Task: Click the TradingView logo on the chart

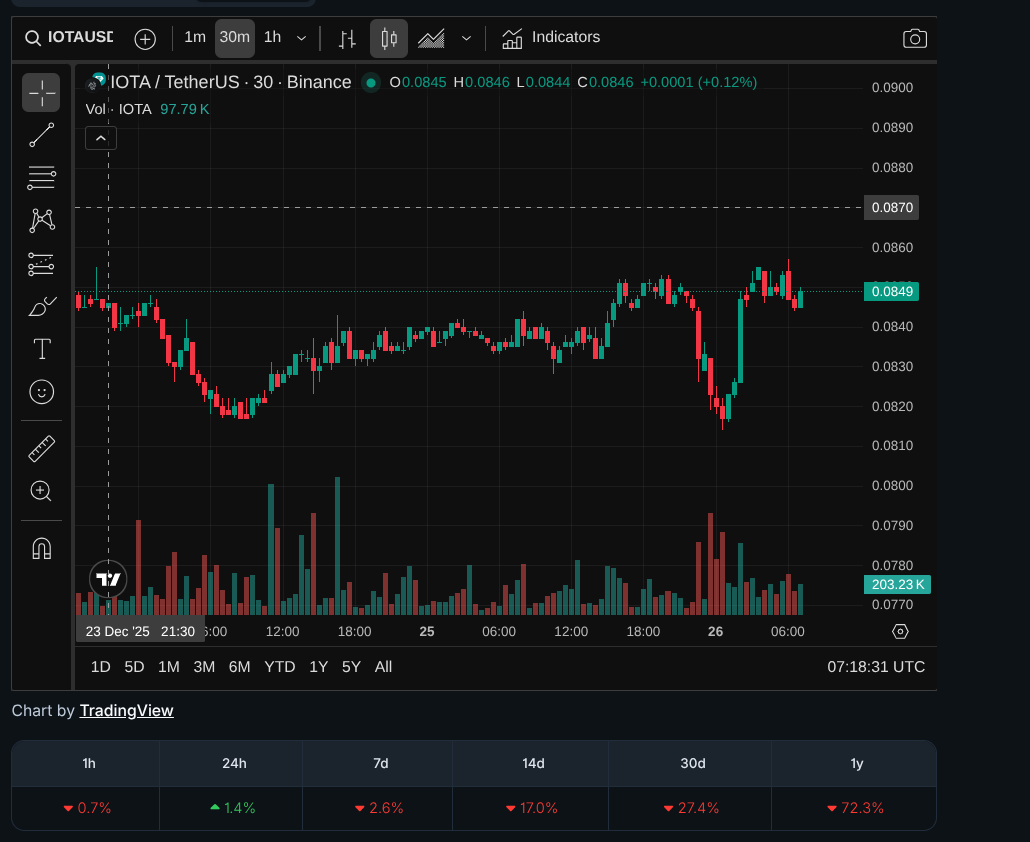Action: 108,579
